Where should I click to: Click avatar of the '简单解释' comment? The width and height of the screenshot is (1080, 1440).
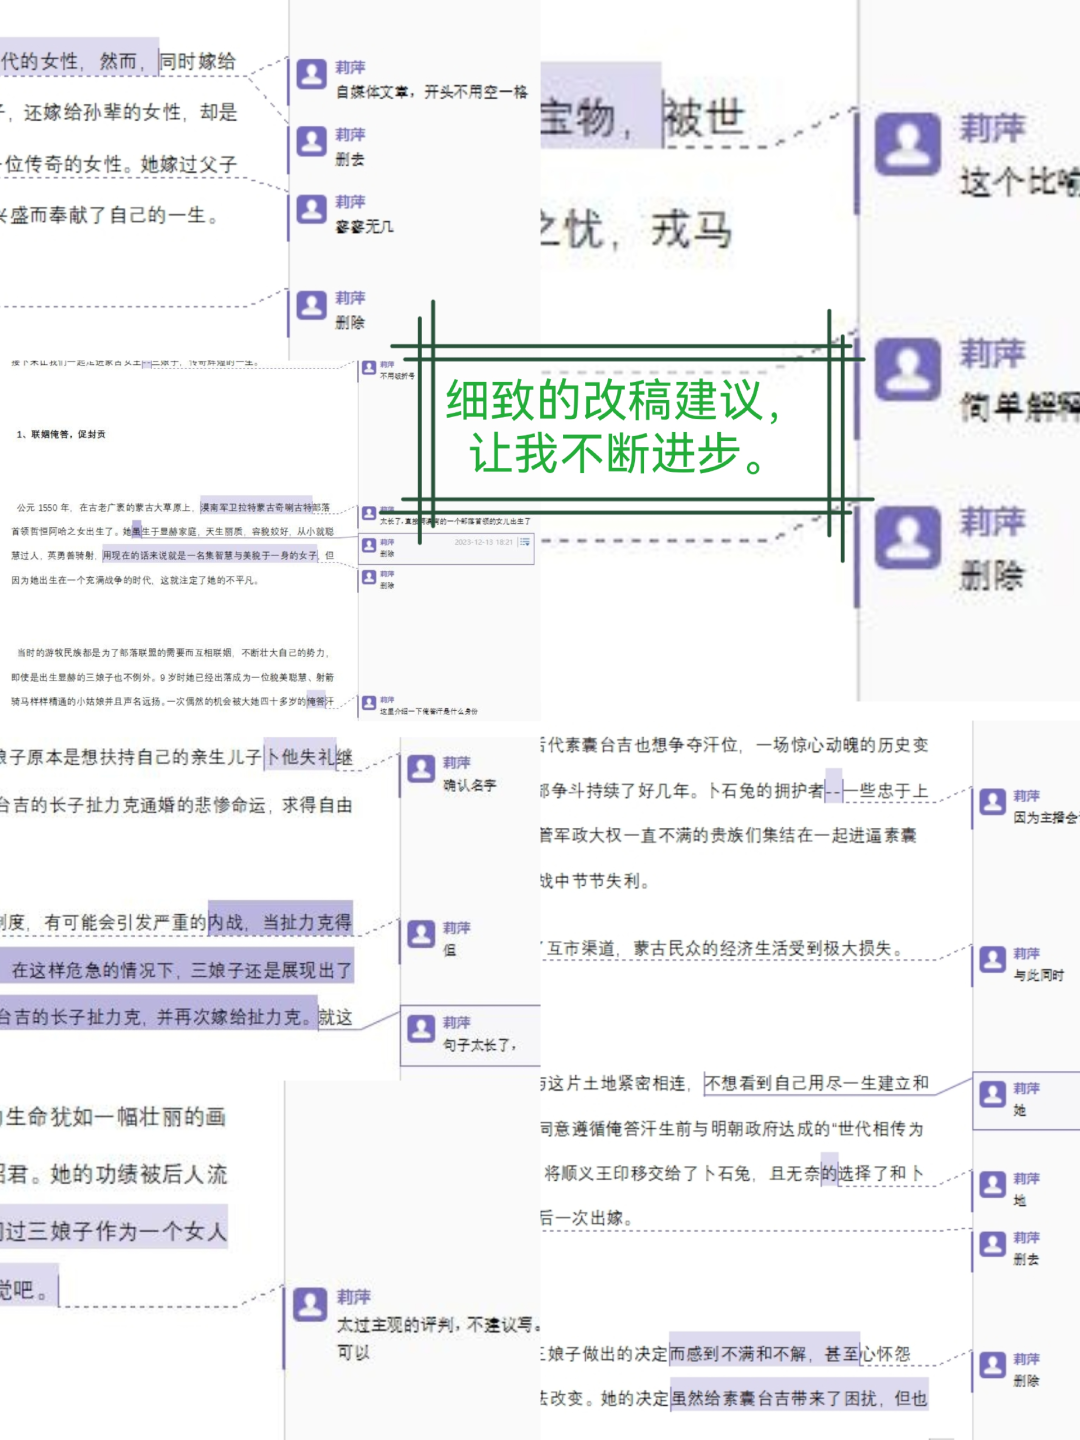pos(908,369)
